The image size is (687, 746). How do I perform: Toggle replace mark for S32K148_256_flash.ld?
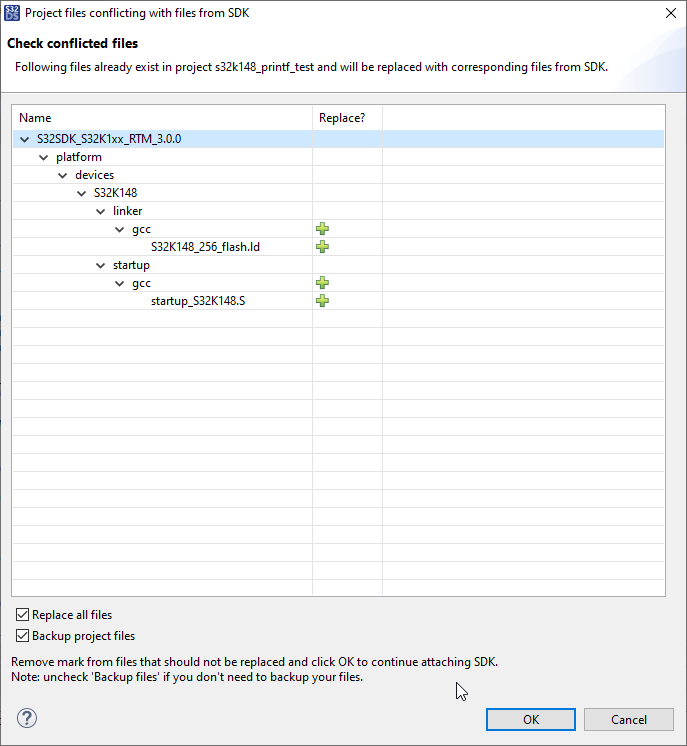322,247
